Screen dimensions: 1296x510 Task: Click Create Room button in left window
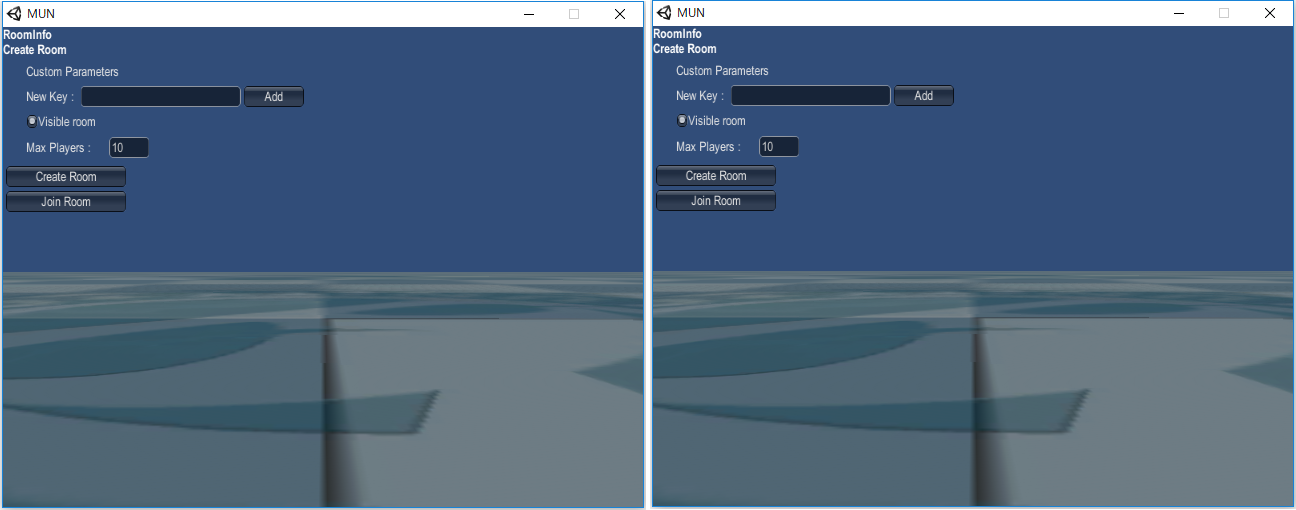[x=66, y=177]
